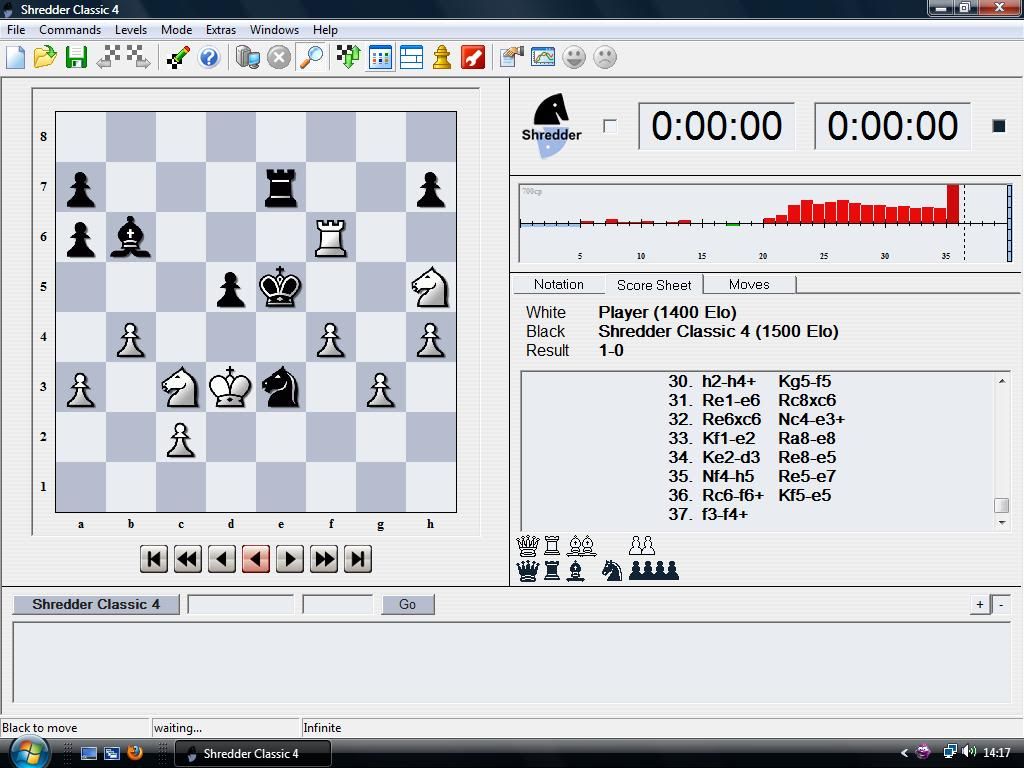Click move Re6xc6 in the score sheet
Viewport: 1024px width, 768px height.
coord(731,420)
